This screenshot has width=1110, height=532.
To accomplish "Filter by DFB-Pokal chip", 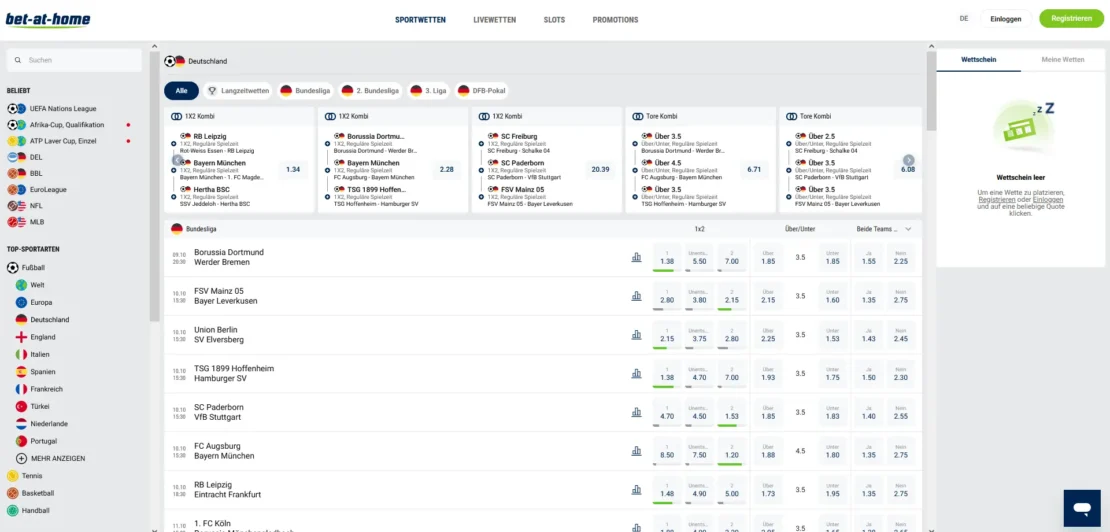I will [x=482, y=91].
